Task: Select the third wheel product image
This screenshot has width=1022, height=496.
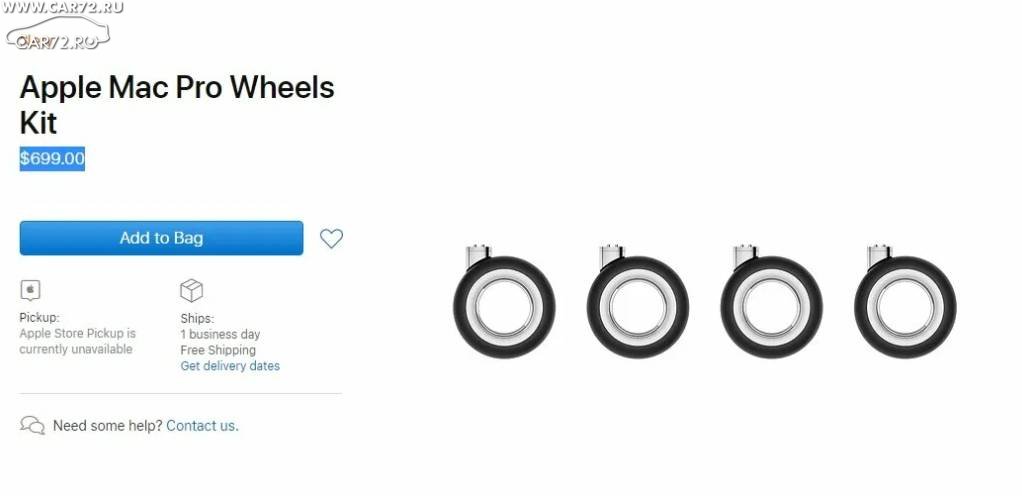Action: tap(771, 302)
